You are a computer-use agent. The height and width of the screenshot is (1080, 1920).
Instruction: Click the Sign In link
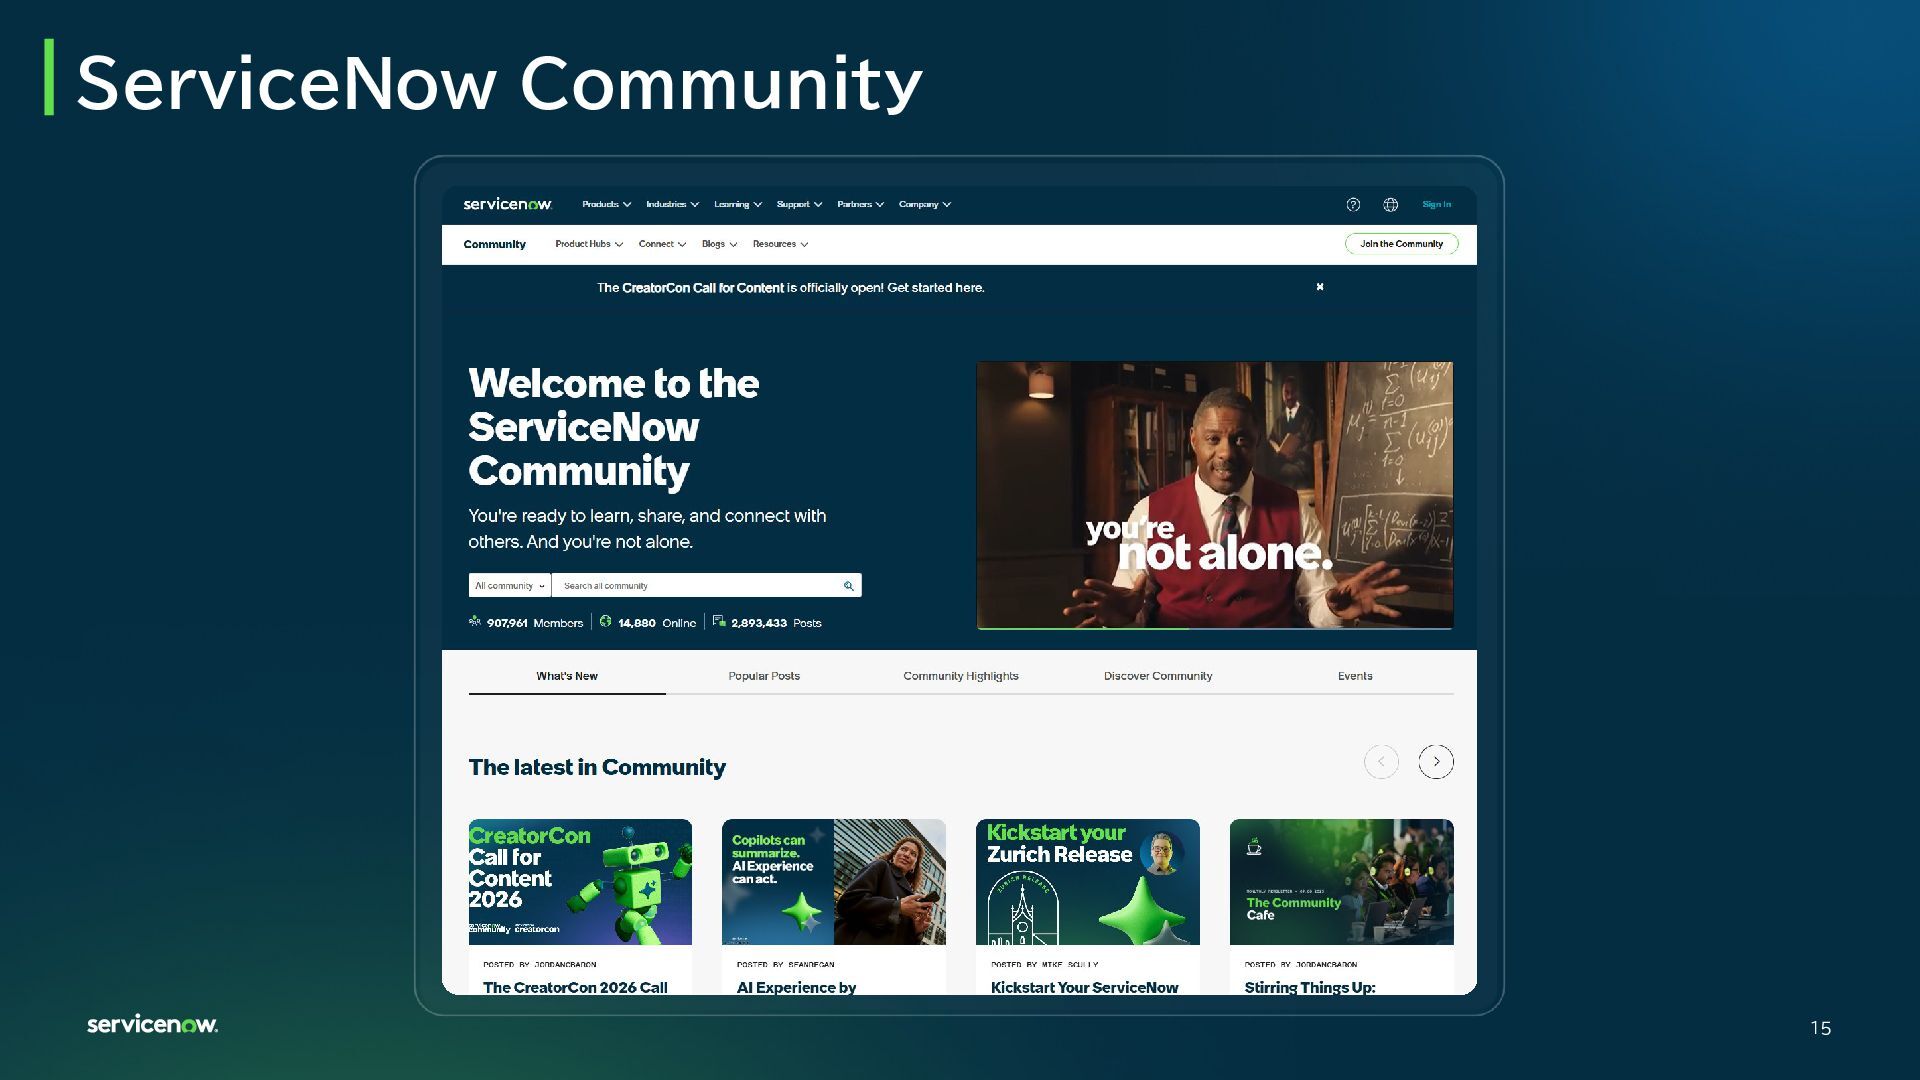(1436, 205)
